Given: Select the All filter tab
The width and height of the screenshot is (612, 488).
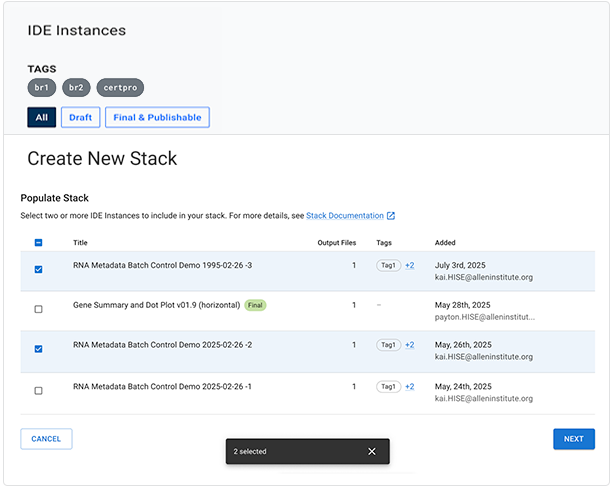Looking at the screenshot, I should coord(41,117).
